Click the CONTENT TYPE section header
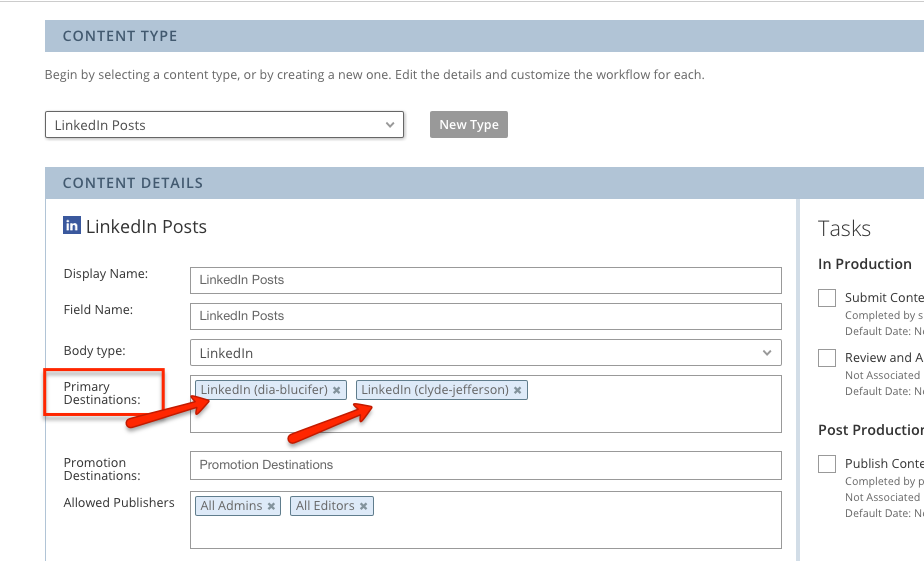Image resolution: width=924 pixels, height=561 pixels. click(x=484, y=36)
